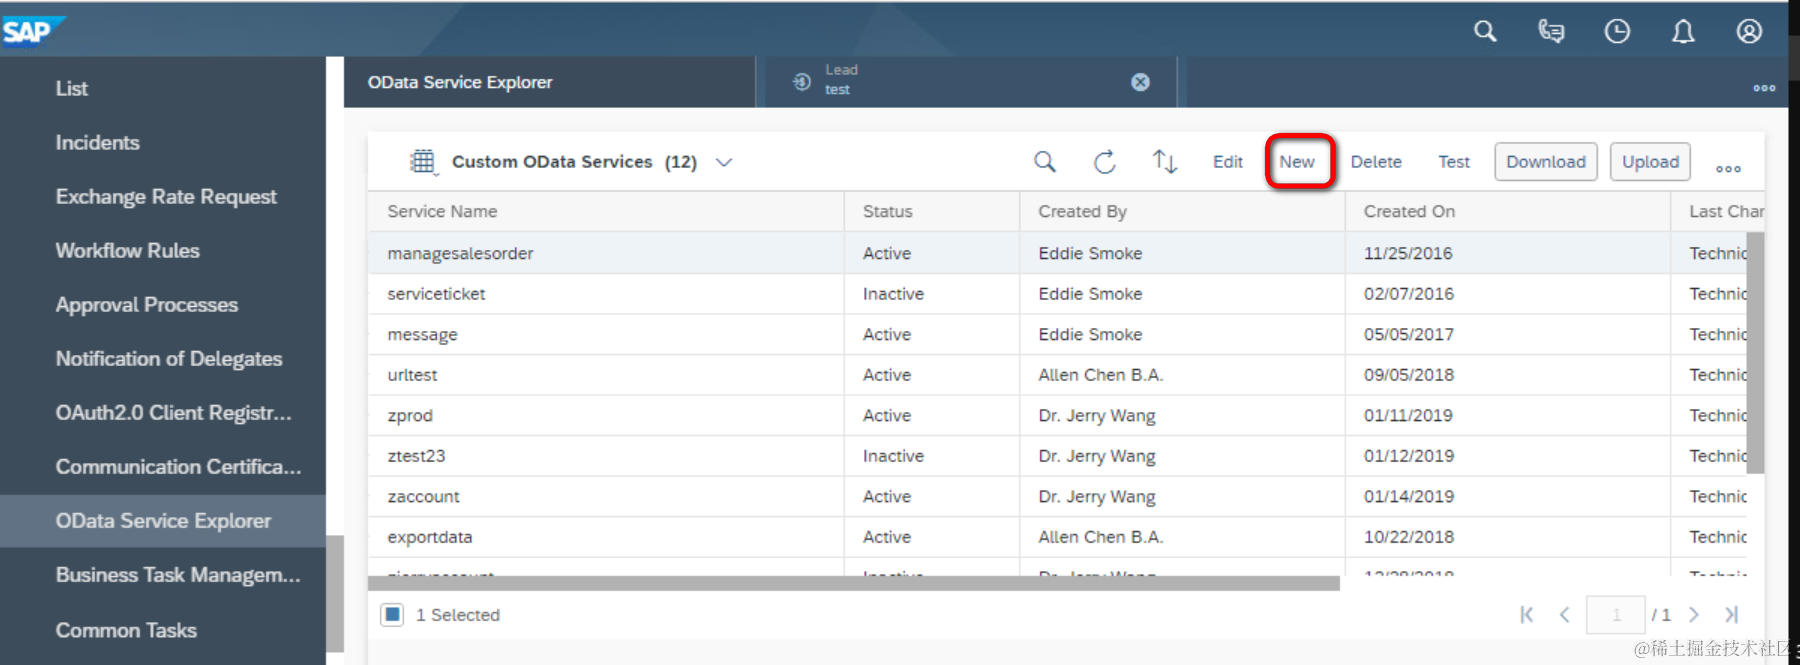Select the zaccount service row
This screenshot has width=1800, height=665.
click(1057, 496)
